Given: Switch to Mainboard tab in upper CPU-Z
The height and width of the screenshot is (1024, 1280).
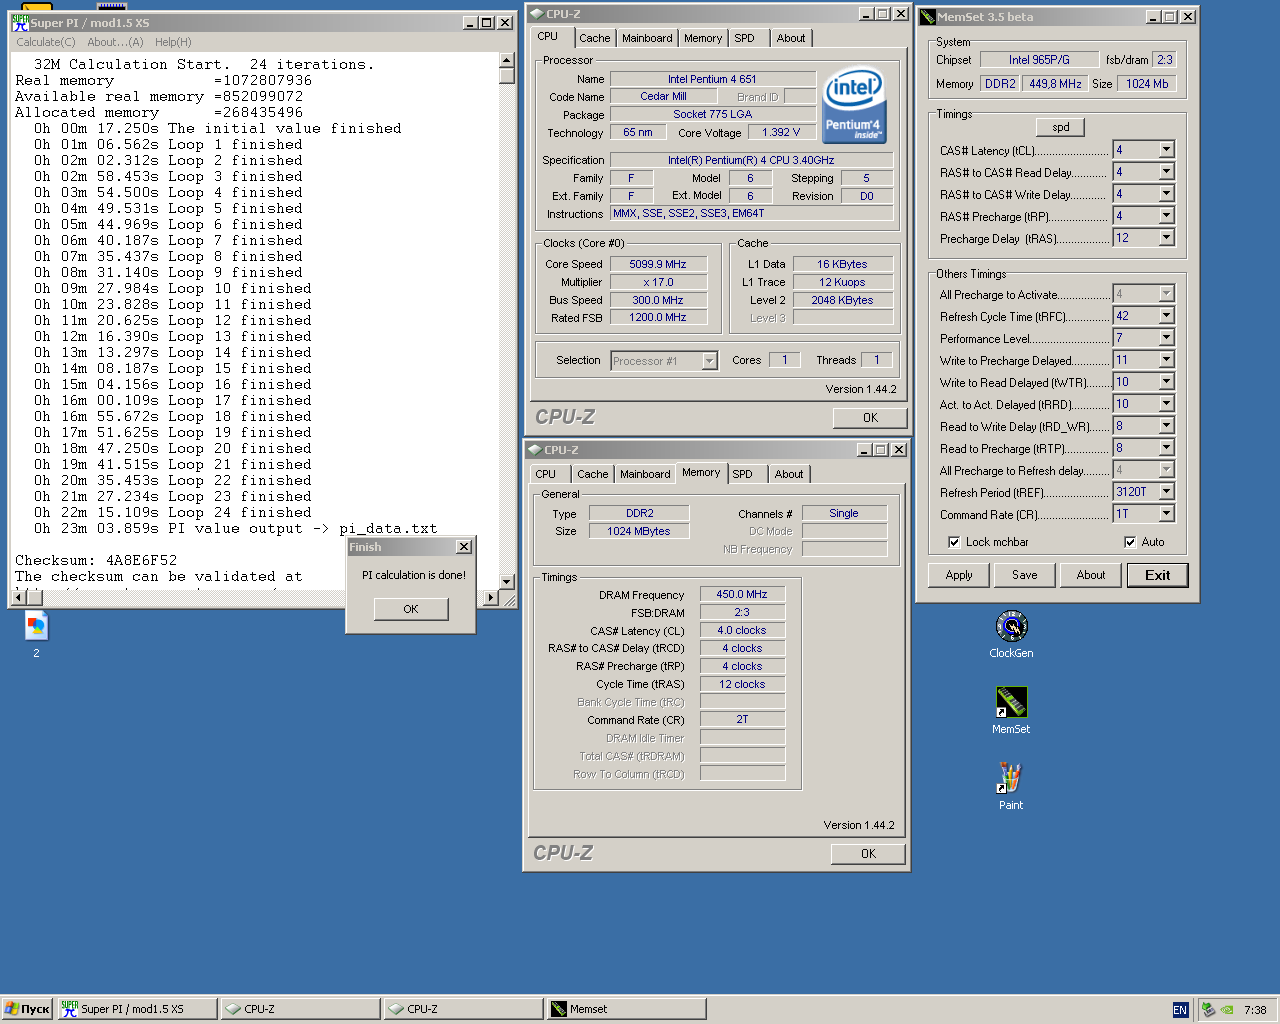Looking at the screenshot, I should pyautogui.click(x=647, y=38).
